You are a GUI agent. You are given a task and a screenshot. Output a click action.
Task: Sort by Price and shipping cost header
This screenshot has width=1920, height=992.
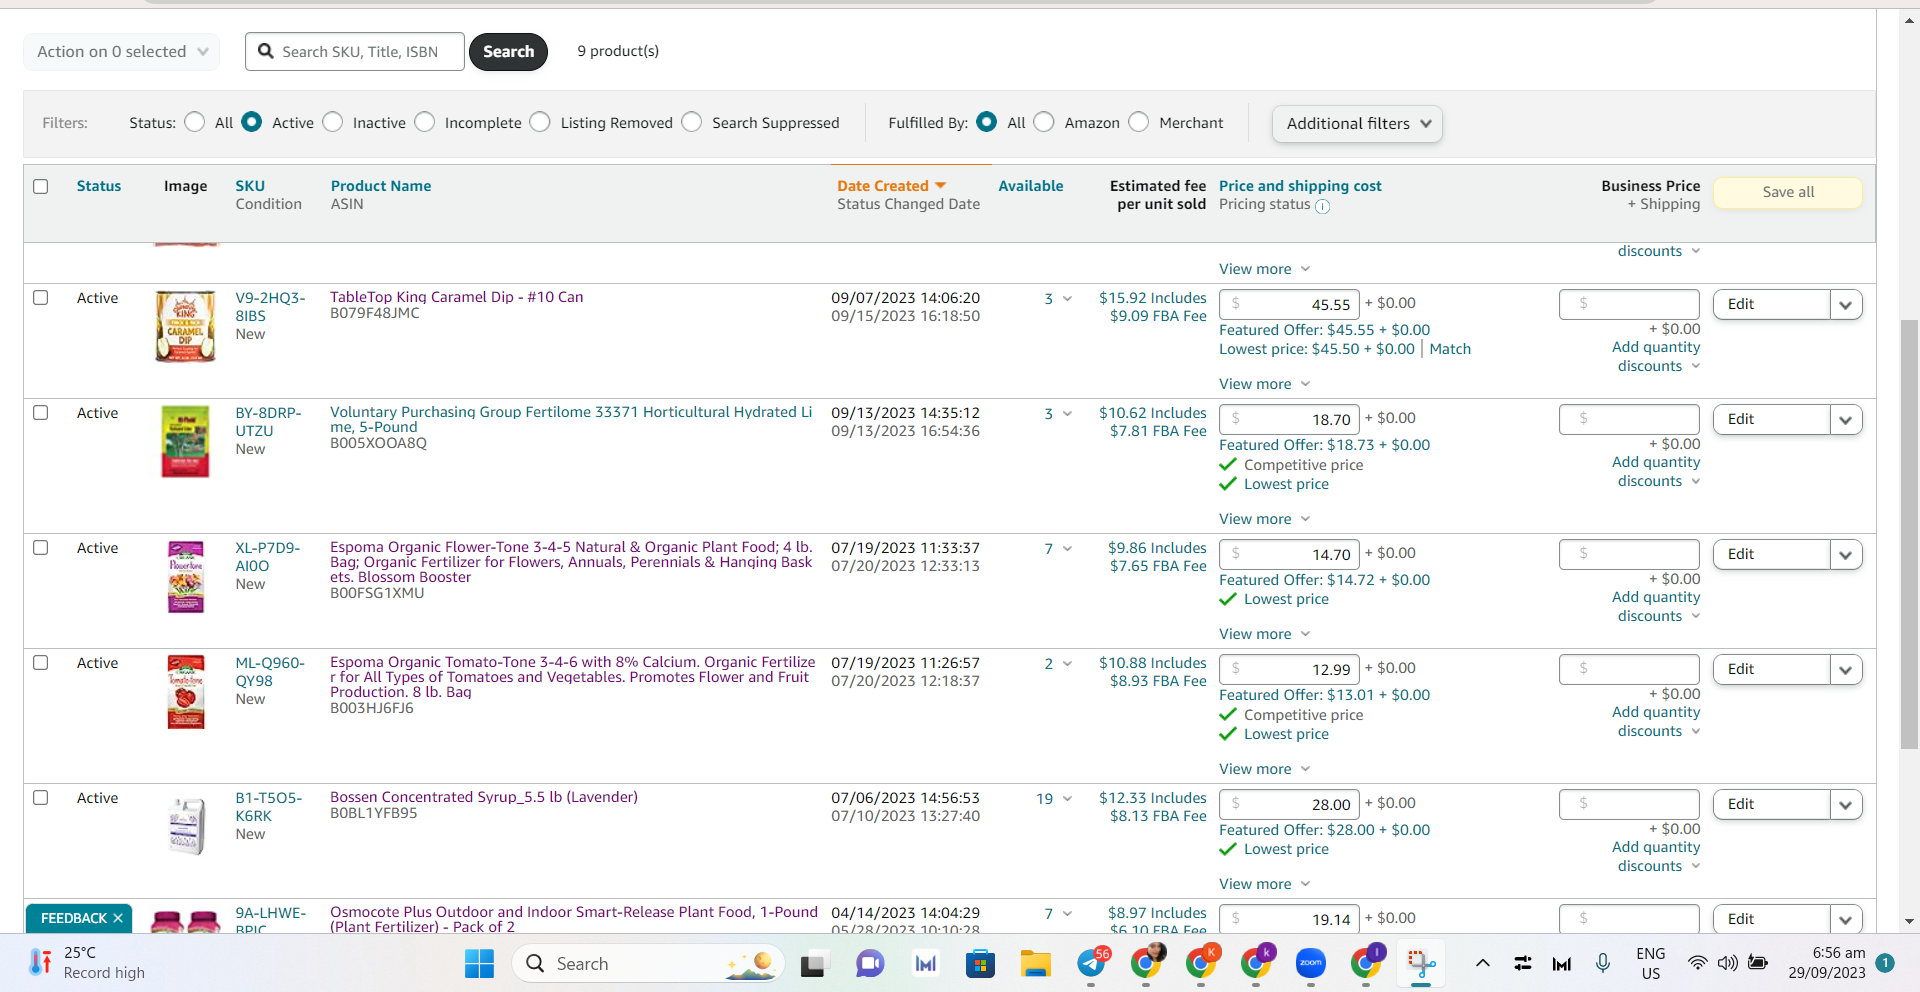[x=1300, y=186]
